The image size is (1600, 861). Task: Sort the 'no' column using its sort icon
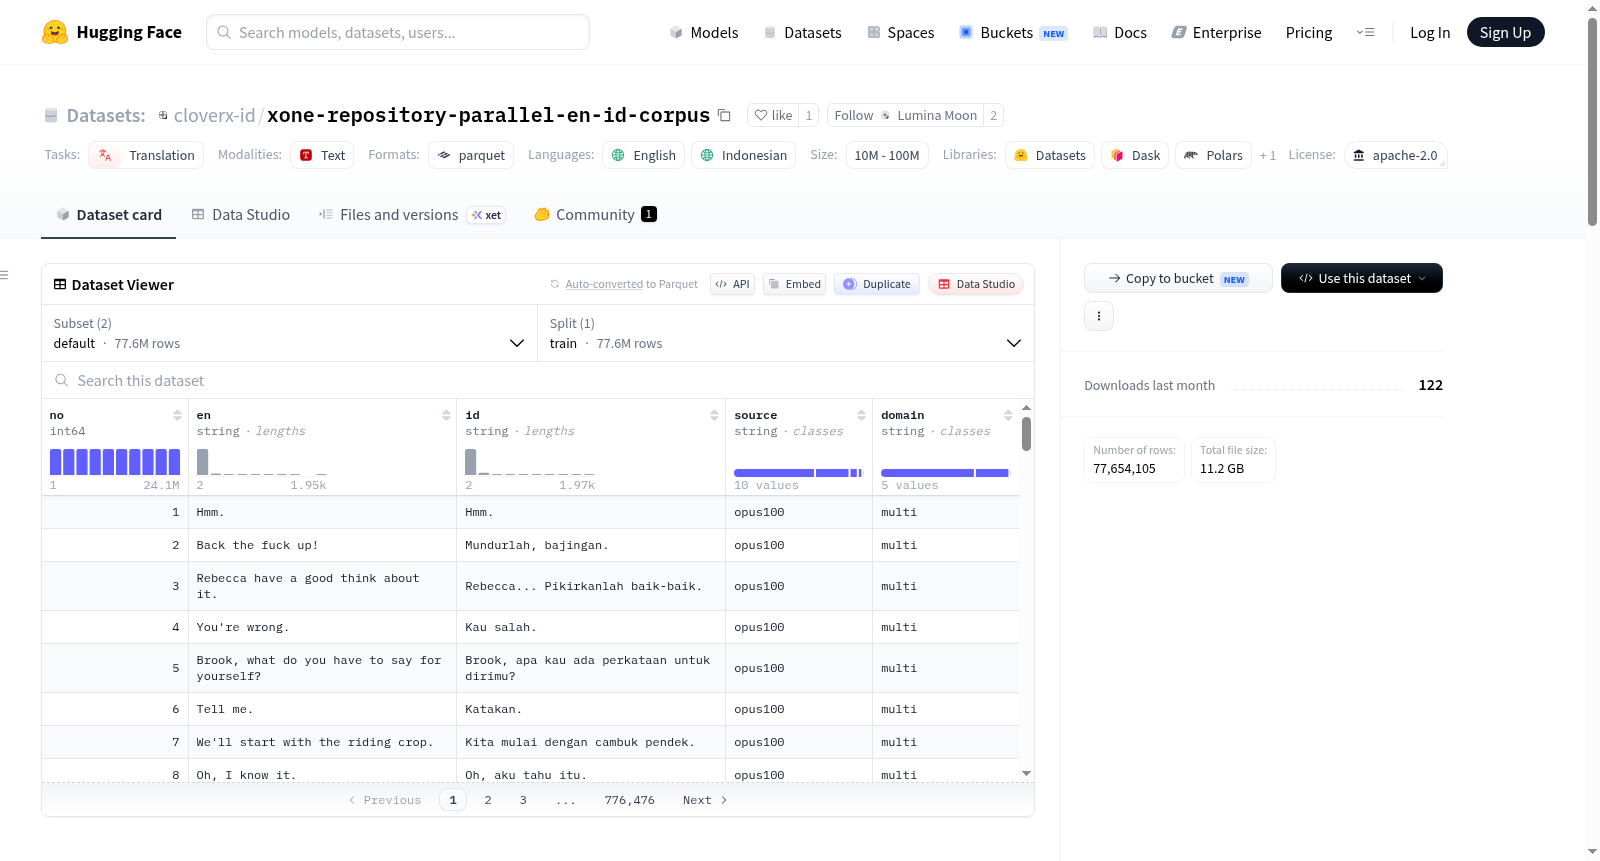[x=177, y=415]
